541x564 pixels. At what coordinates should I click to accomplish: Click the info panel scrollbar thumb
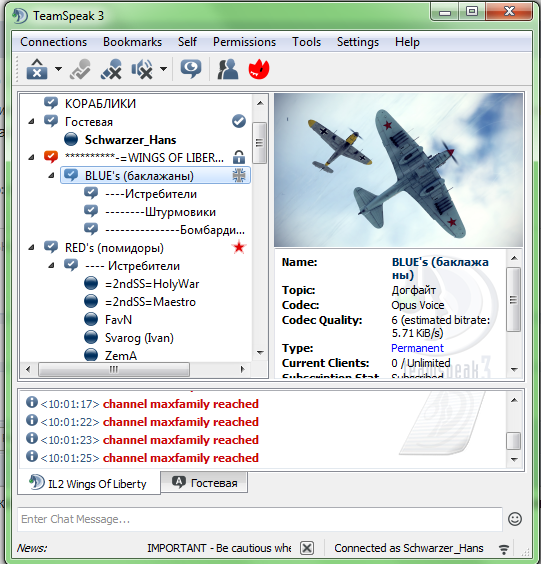click(514, 299)
